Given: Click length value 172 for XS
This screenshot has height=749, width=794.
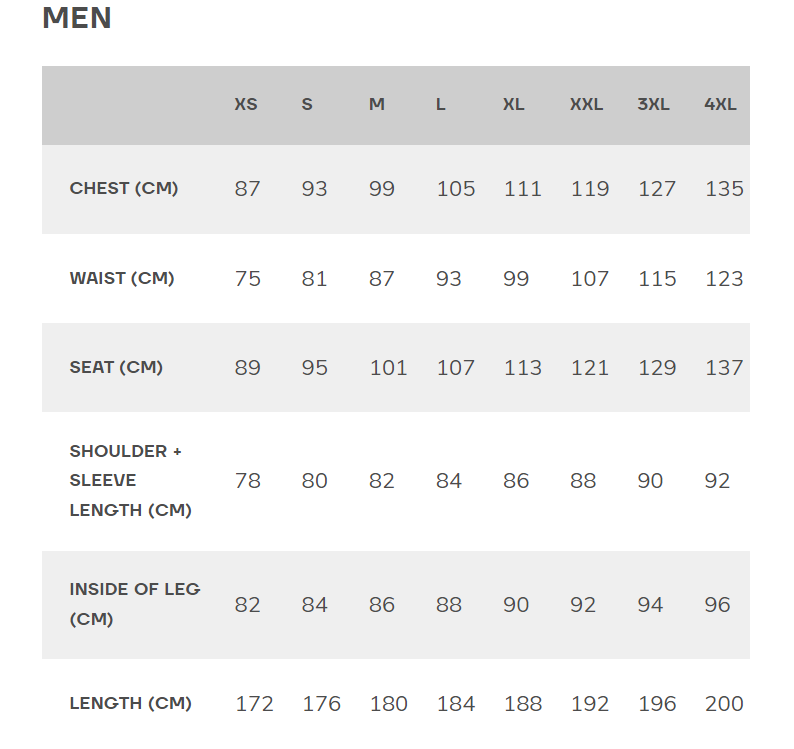Looking at the screenshot, I should 254,704.
